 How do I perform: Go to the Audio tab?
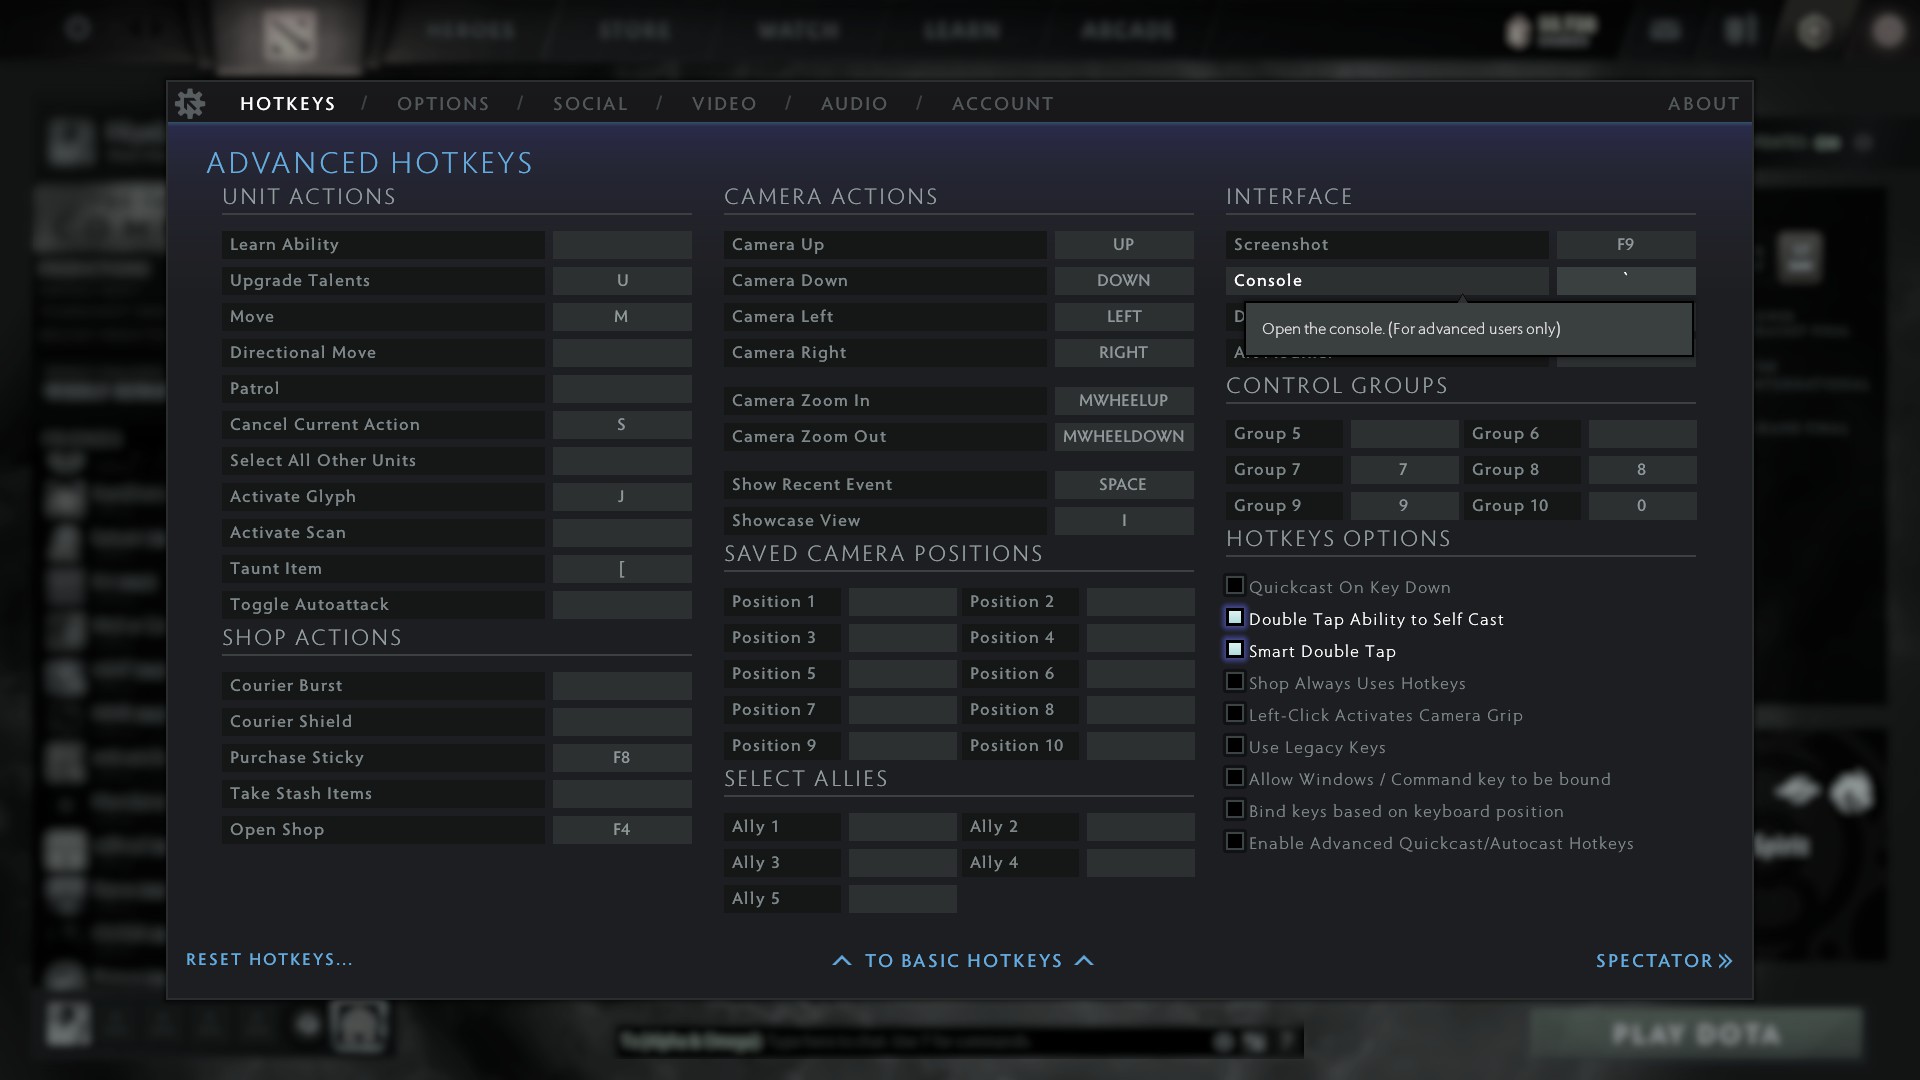pos(854,104)
